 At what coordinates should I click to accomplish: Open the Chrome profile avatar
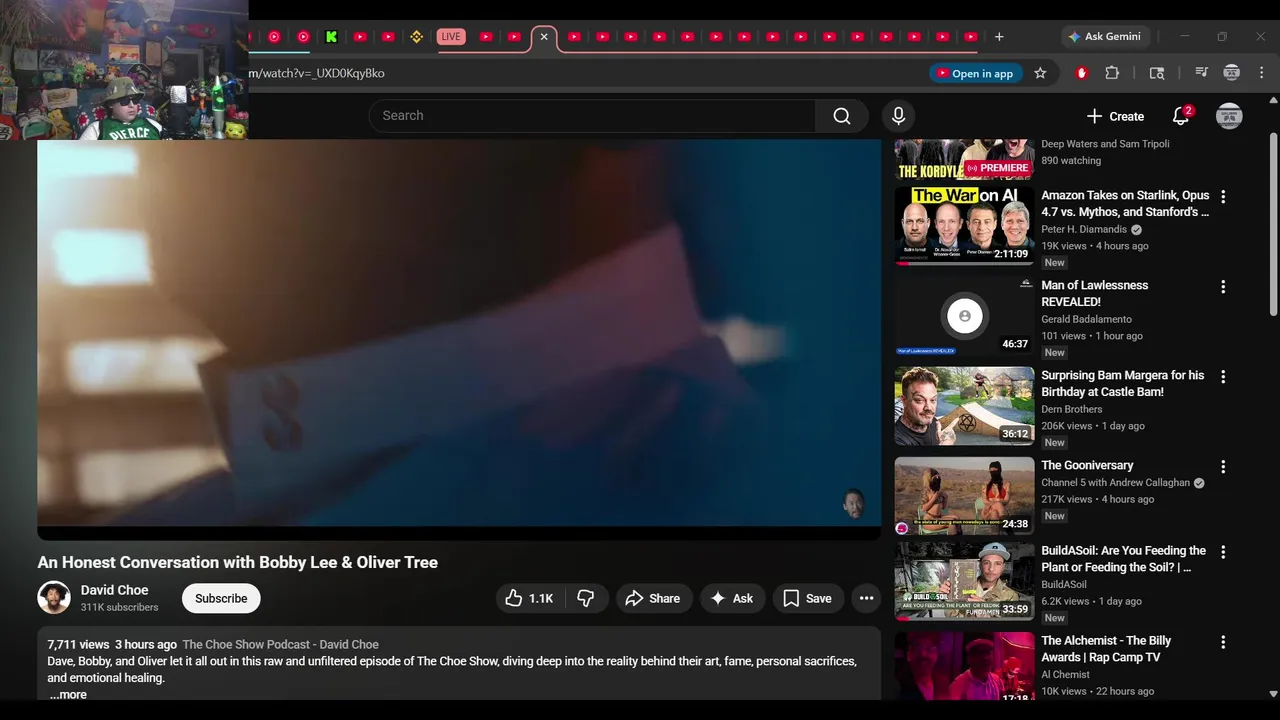pos(1232,73)
